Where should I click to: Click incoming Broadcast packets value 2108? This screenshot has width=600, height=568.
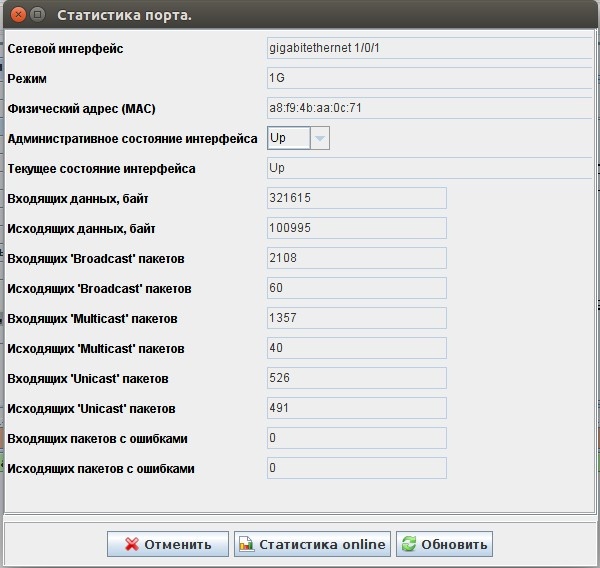(x=357, y=258)
